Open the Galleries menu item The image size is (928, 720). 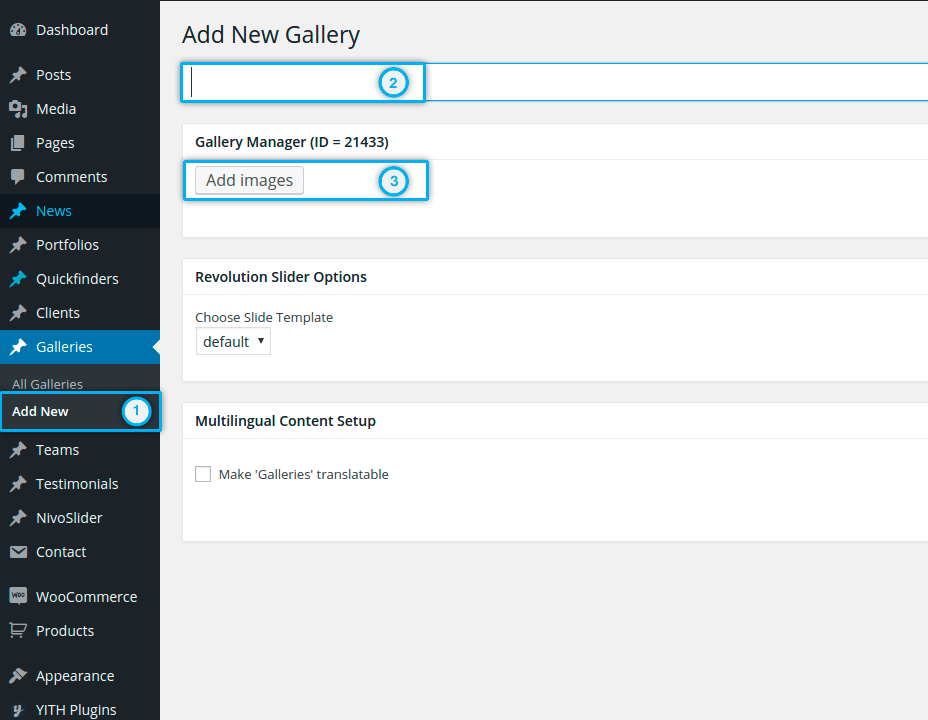(x=64, y=347)
